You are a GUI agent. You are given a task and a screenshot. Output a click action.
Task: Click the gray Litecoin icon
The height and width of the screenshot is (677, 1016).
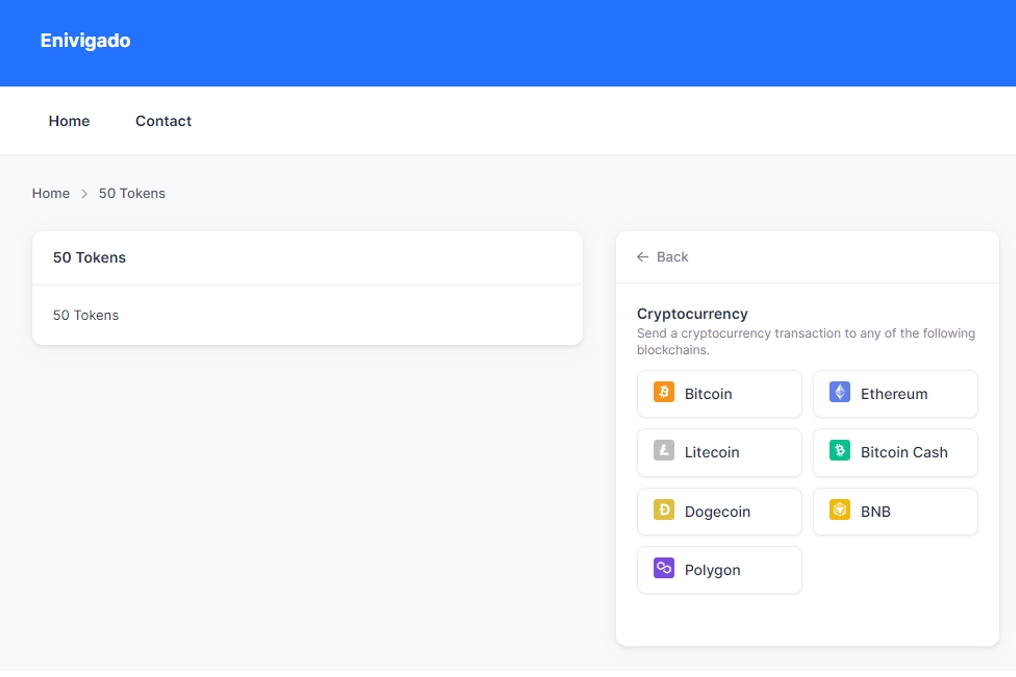[x=664, y=450]
